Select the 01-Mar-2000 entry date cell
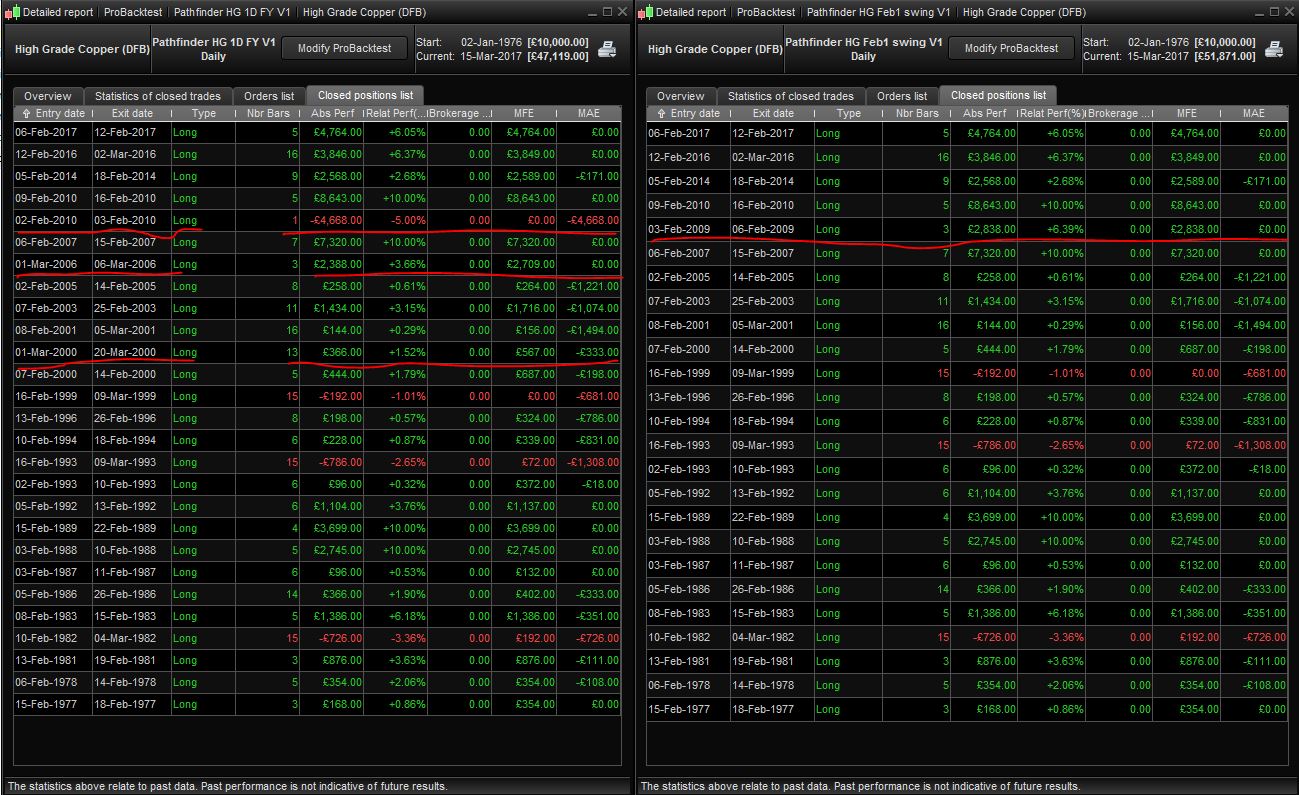 tap(53, 352)
